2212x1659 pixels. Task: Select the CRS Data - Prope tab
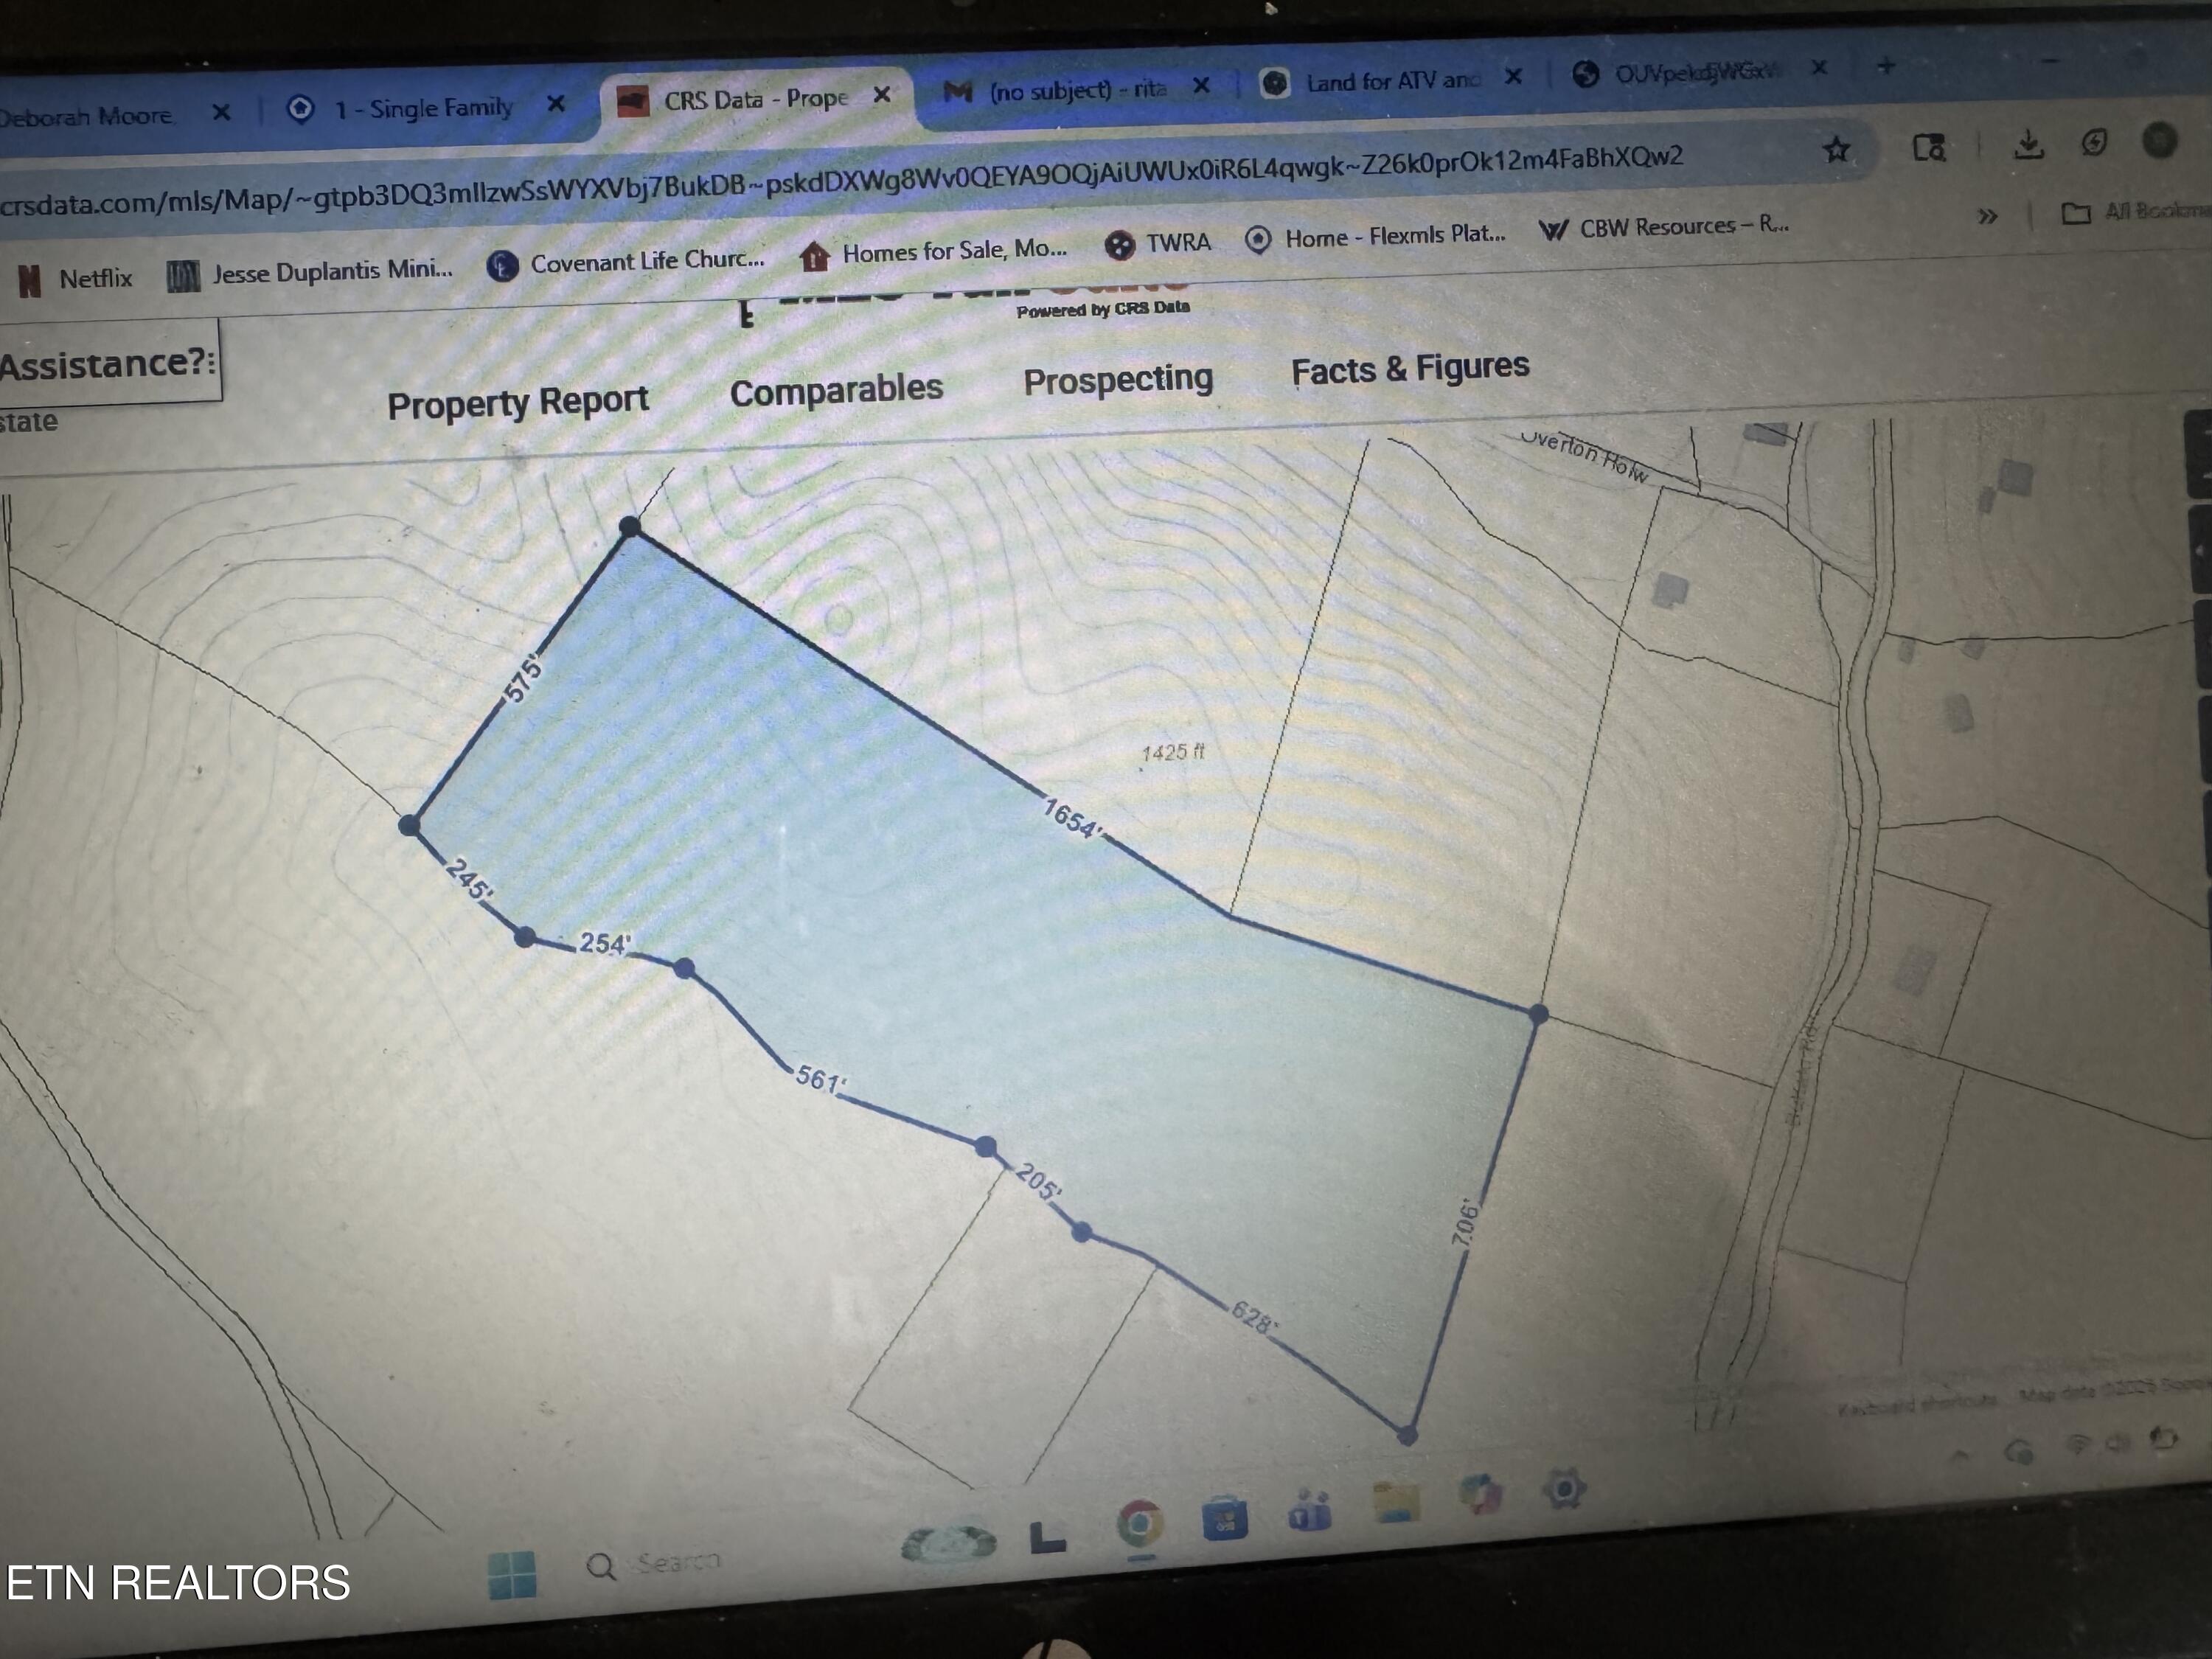coord(755,99)
